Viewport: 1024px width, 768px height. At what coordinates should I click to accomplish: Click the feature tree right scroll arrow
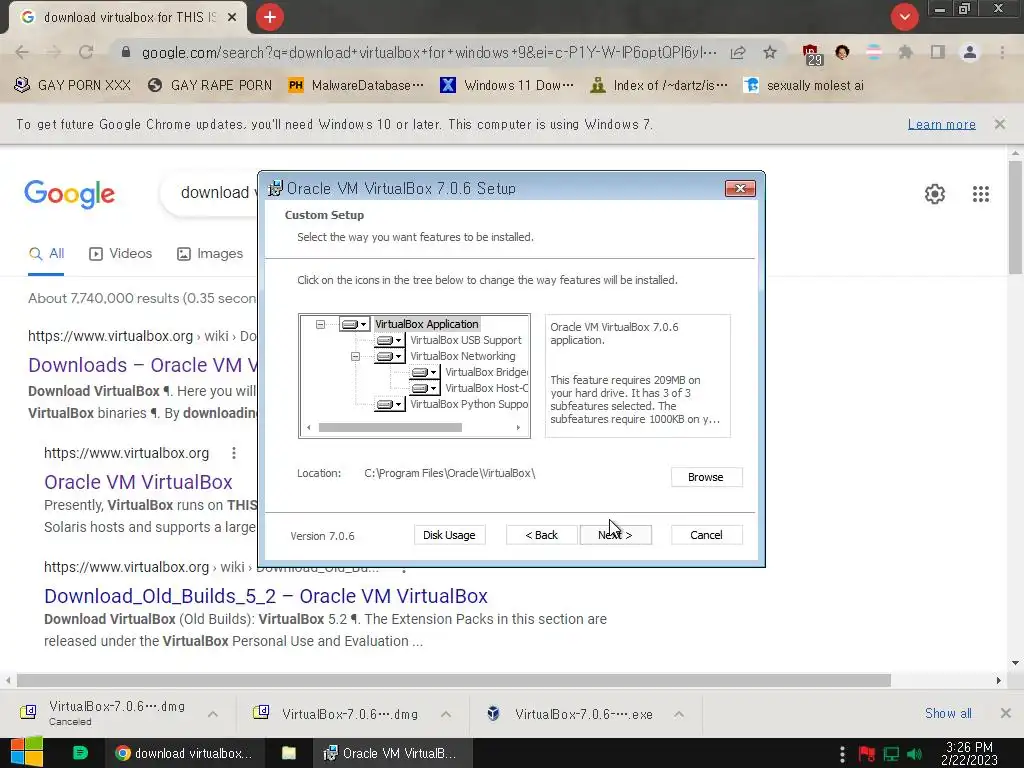[x=518, y=428]
